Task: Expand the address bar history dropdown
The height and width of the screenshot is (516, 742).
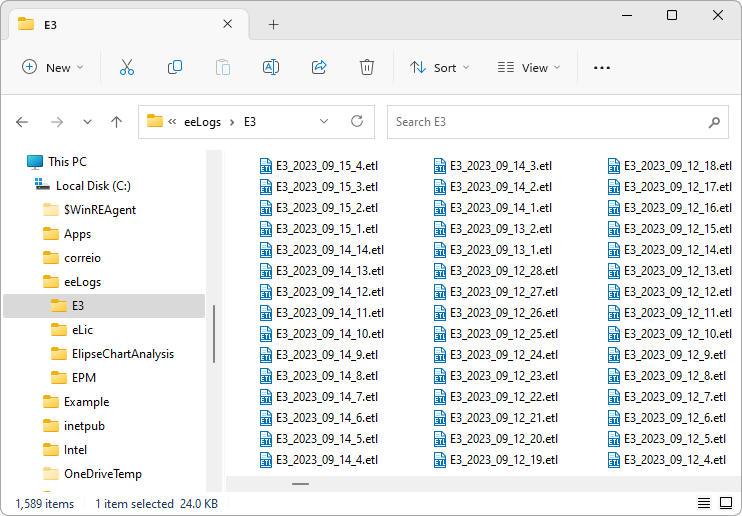Action: (324, 121)
